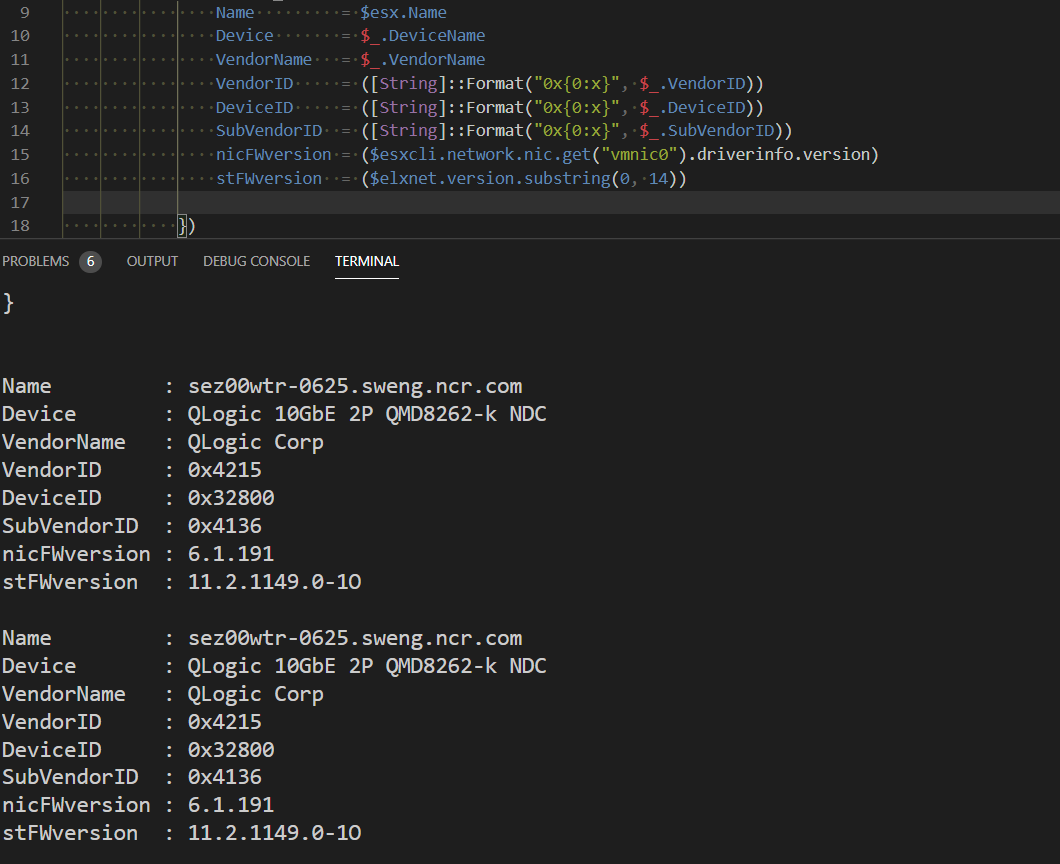
Task: Click first 0x32800 DeviceID value
Action: [x=231, y=498]
